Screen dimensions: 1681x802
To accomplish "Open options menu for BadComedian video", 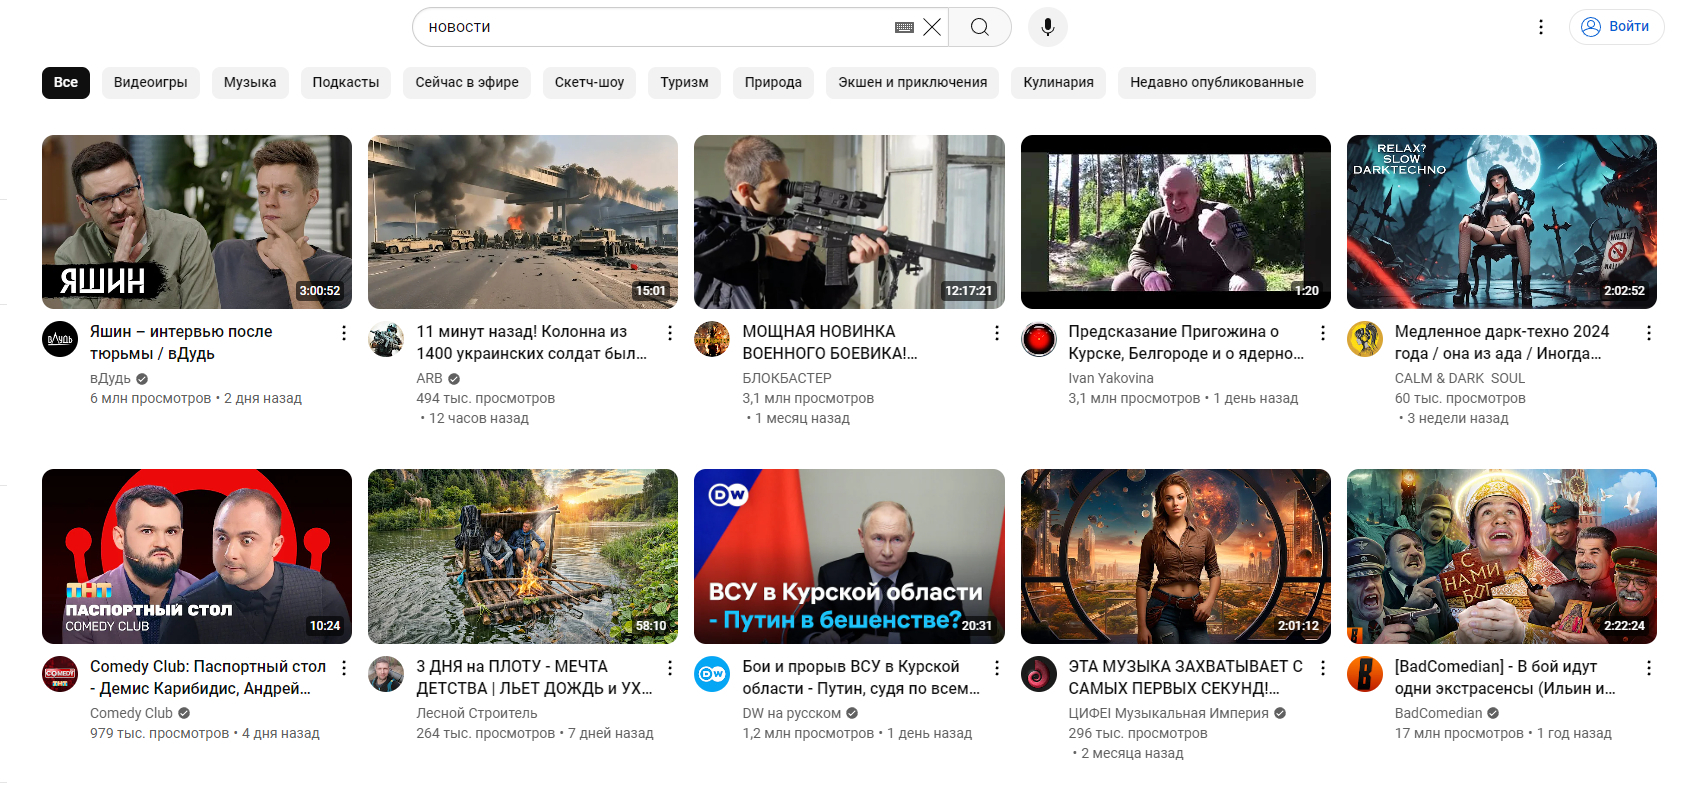I will point(1648,668).
